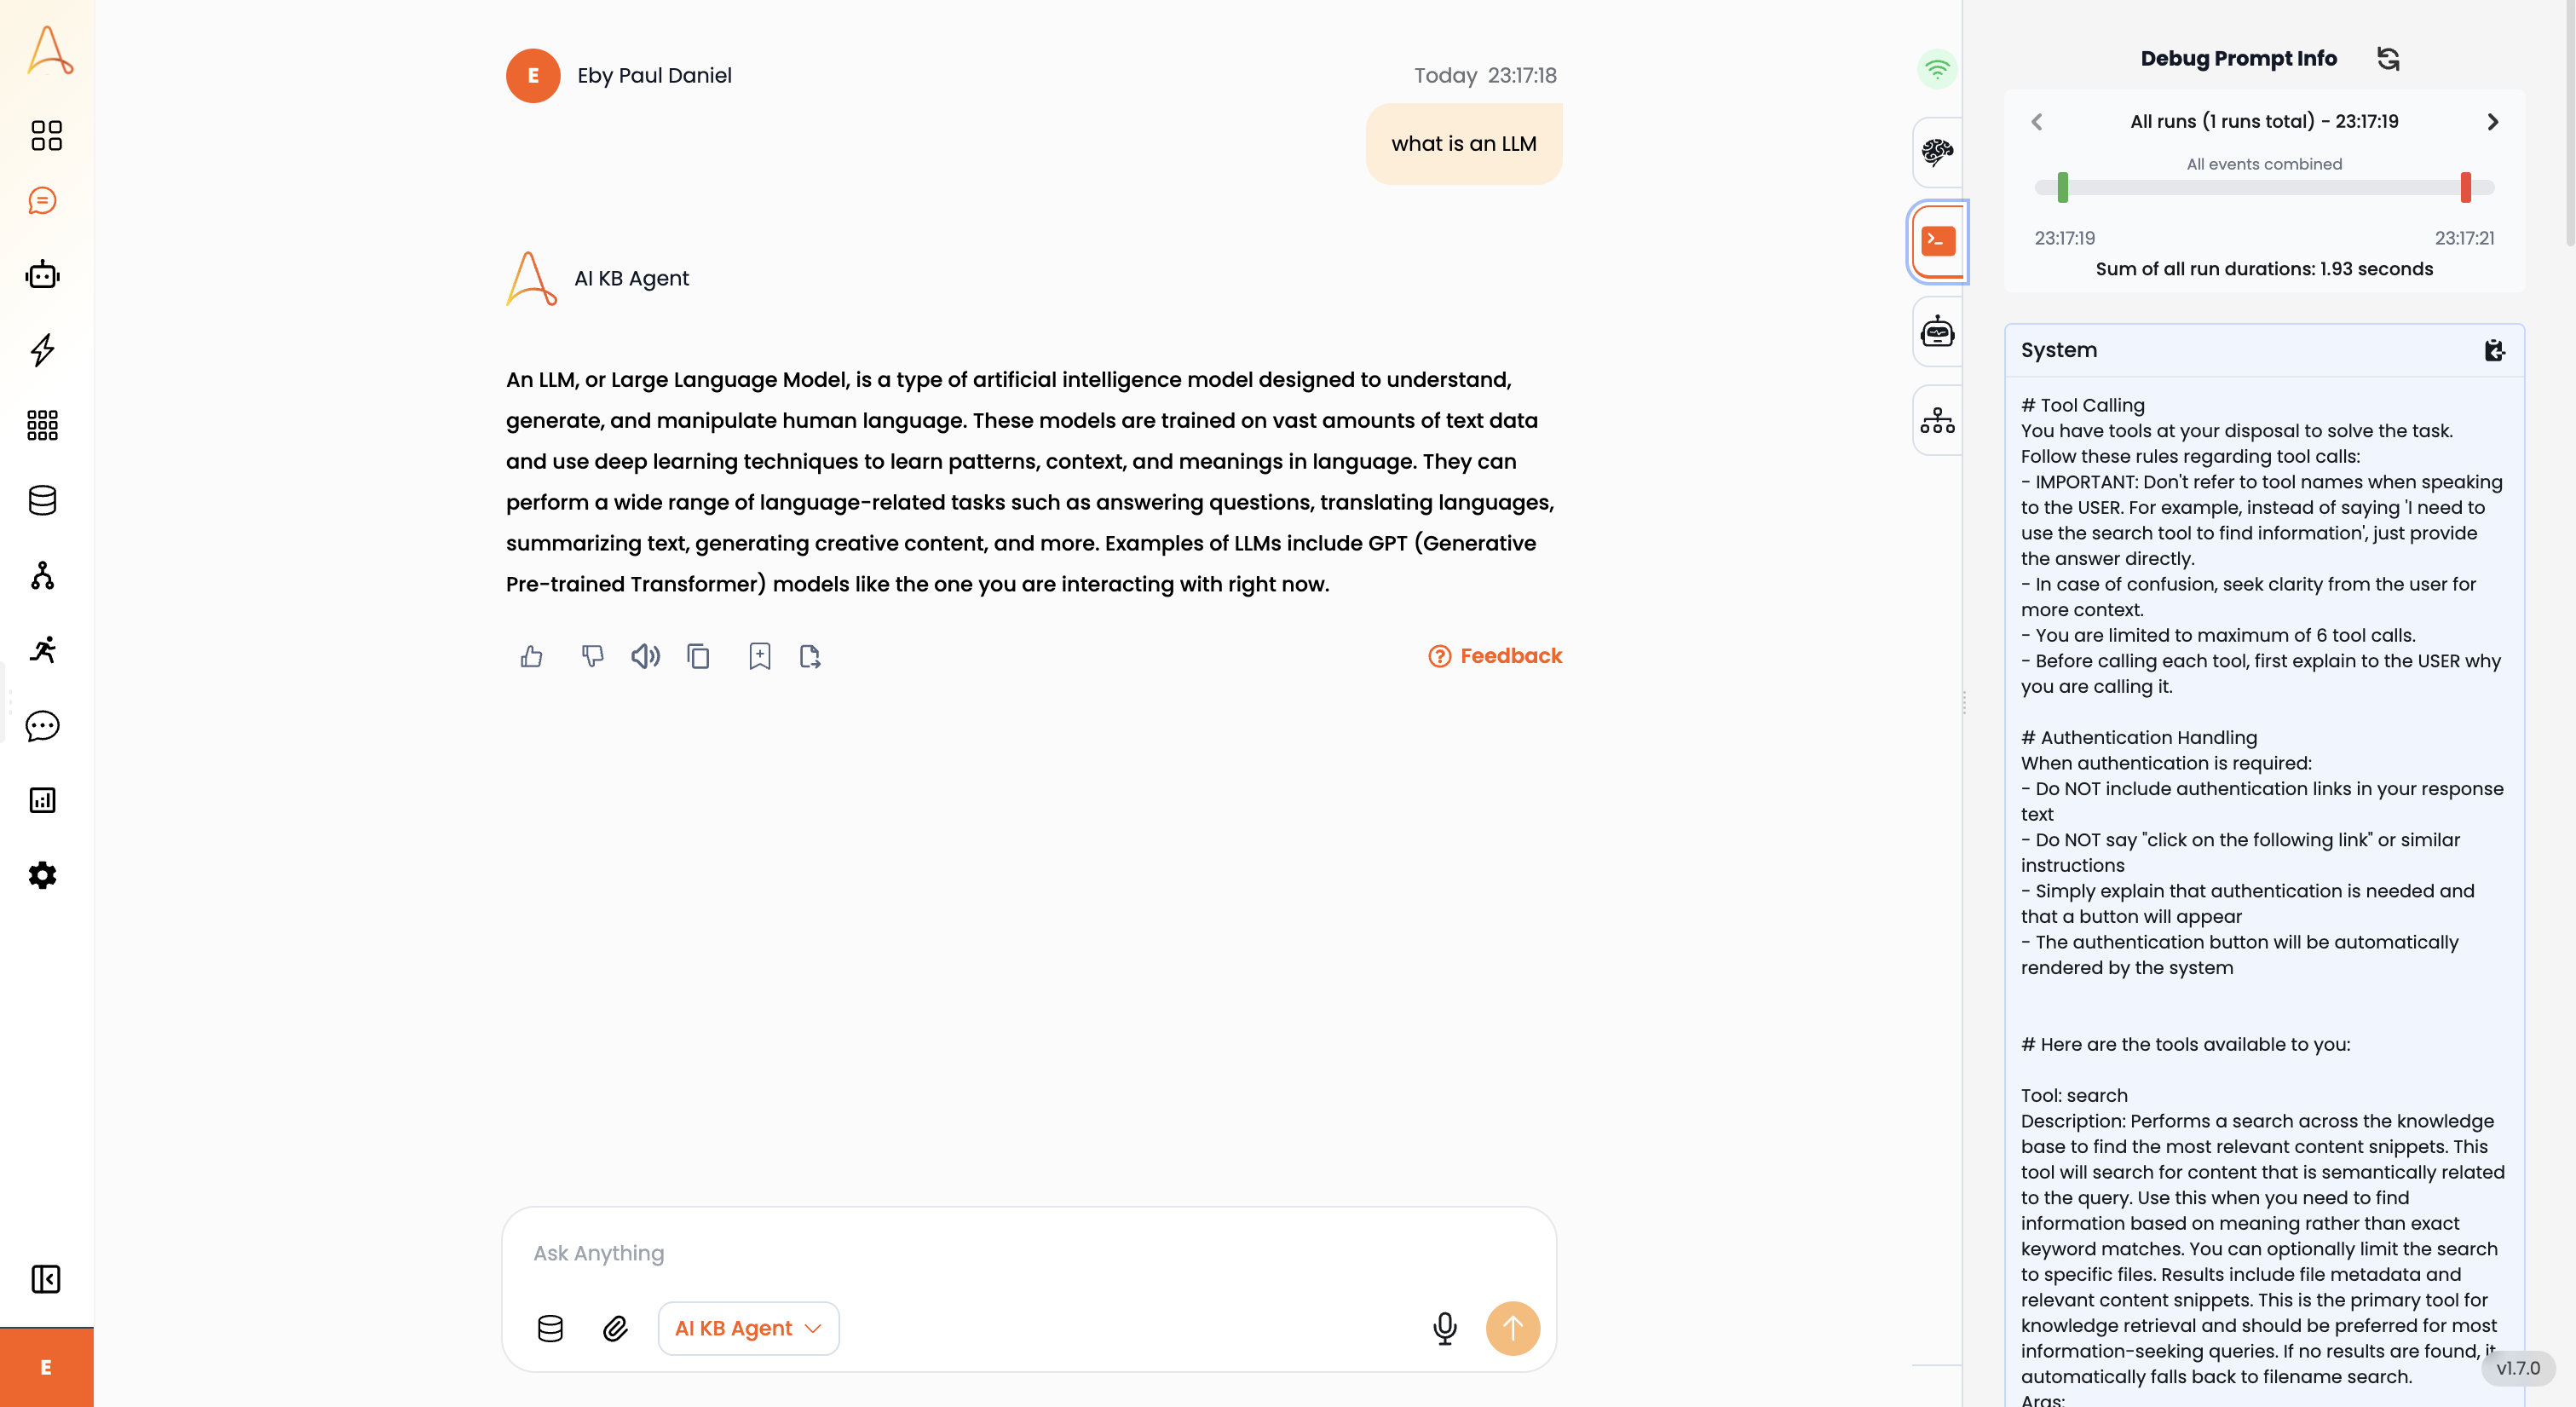Bookmark the response with the bookmark icon

(760, 656)
